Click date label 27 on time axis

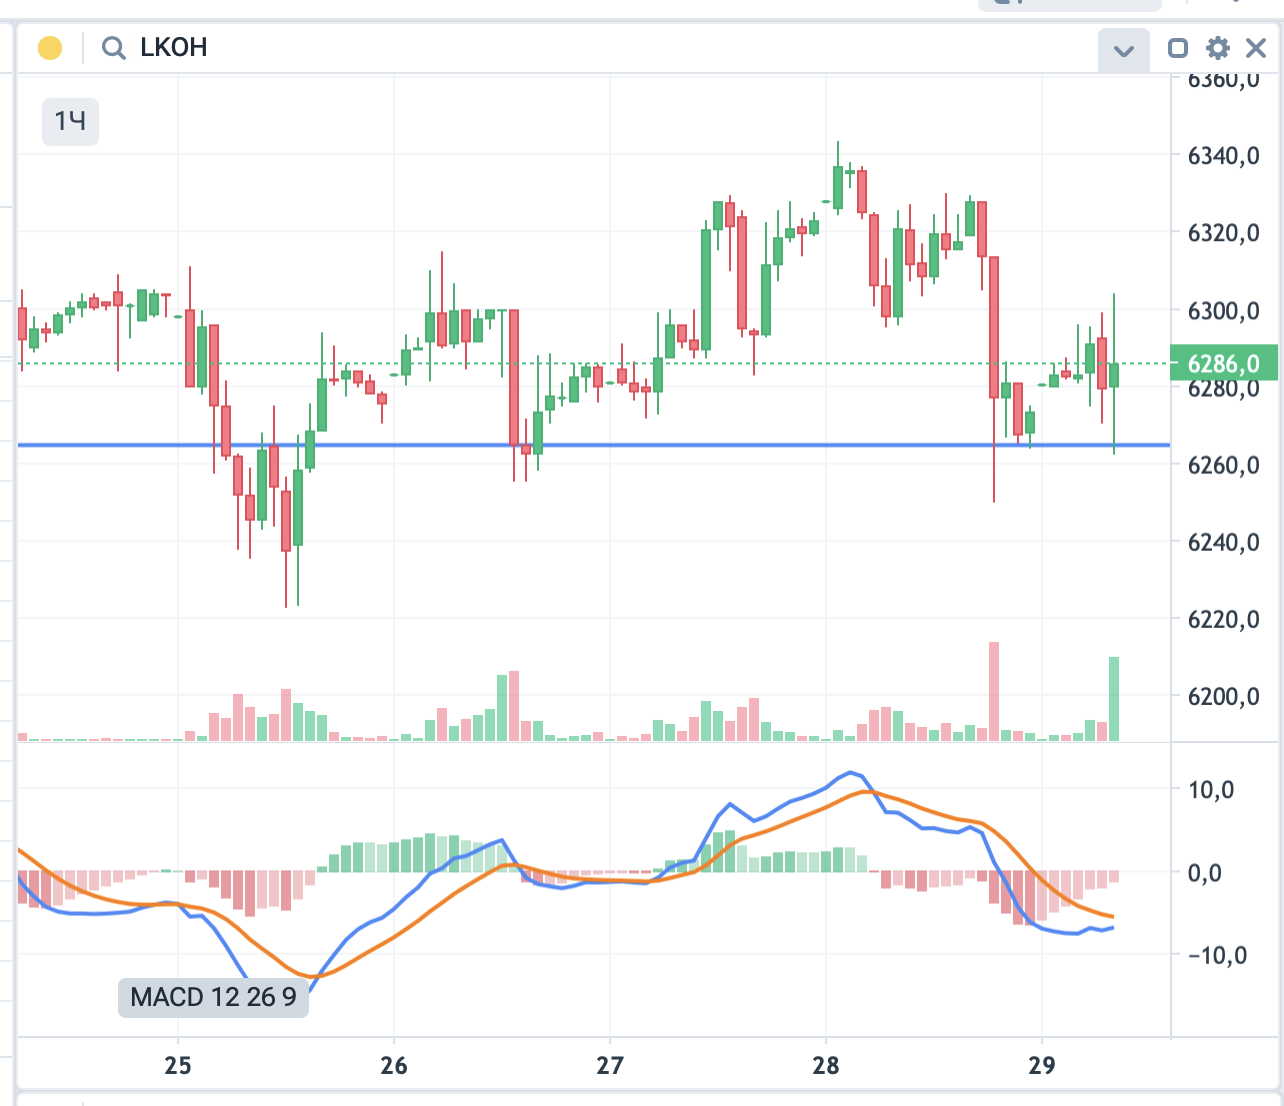[610, 1066]
